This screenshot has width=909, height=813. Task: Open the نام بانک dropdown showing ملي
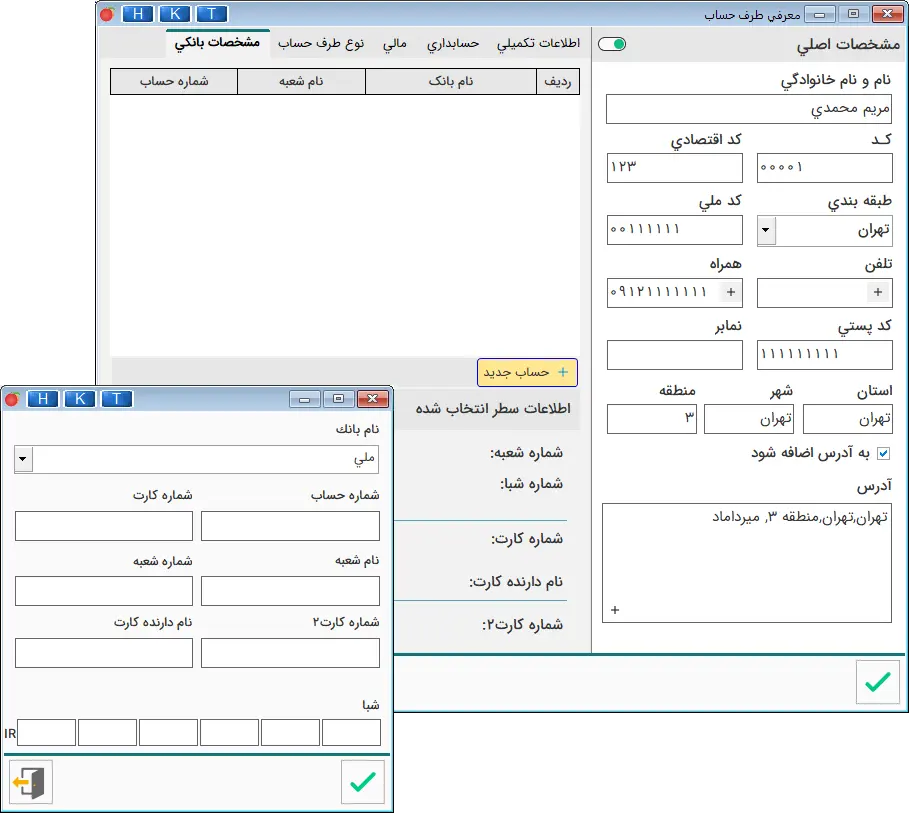(22, 459)
